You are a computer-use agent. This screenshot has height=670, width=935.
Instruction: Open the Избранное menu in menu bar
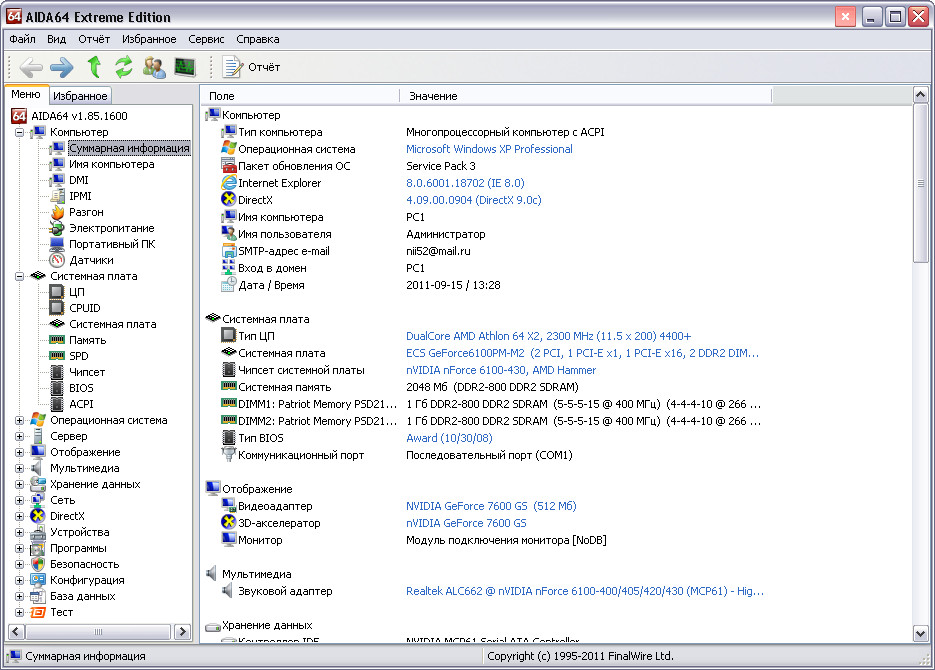click(x=149, y=39)
